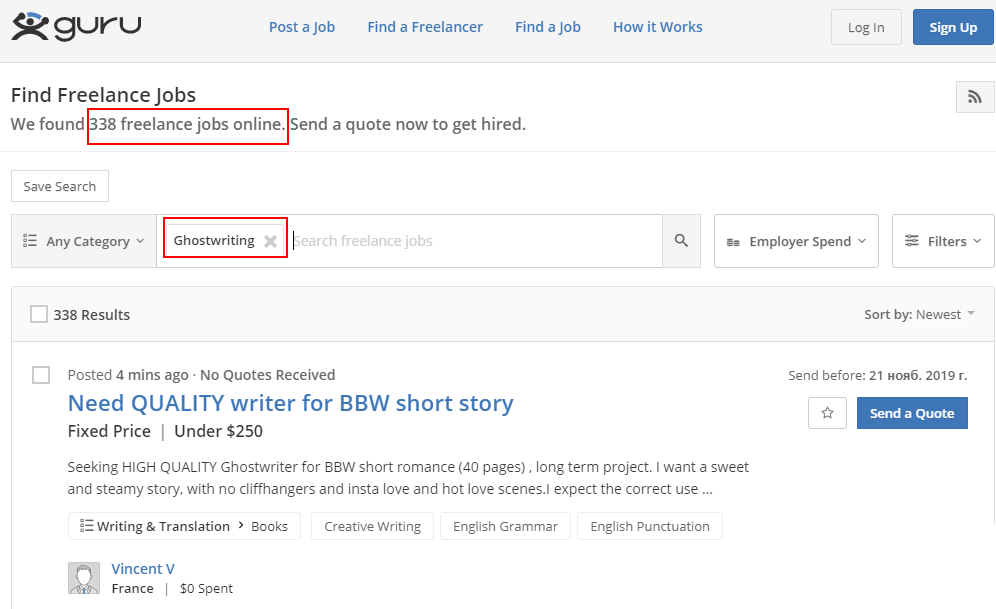Image resolution: width=996 pixels, height=609 pixels.
Task: Open Find a Freelancer menu item
Action: pos(425,27)
